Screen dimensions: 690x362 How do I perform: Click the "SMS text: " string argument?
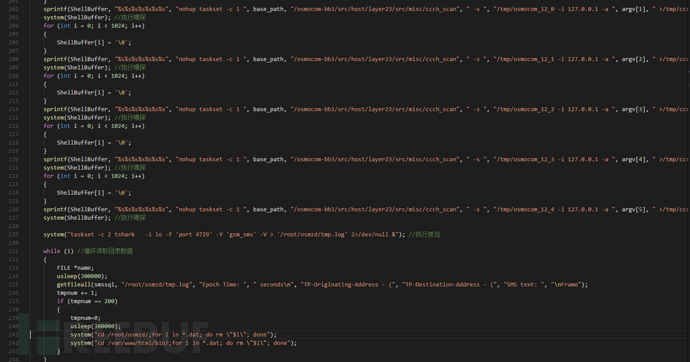coord(524,285)
